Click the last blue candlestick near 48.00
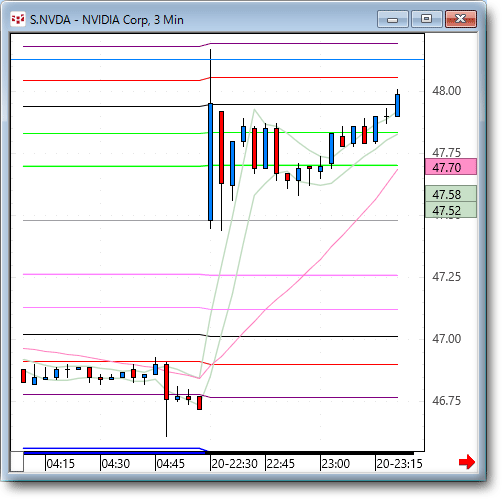This screenshot has height=499, width=504. (x=397, y=105)
